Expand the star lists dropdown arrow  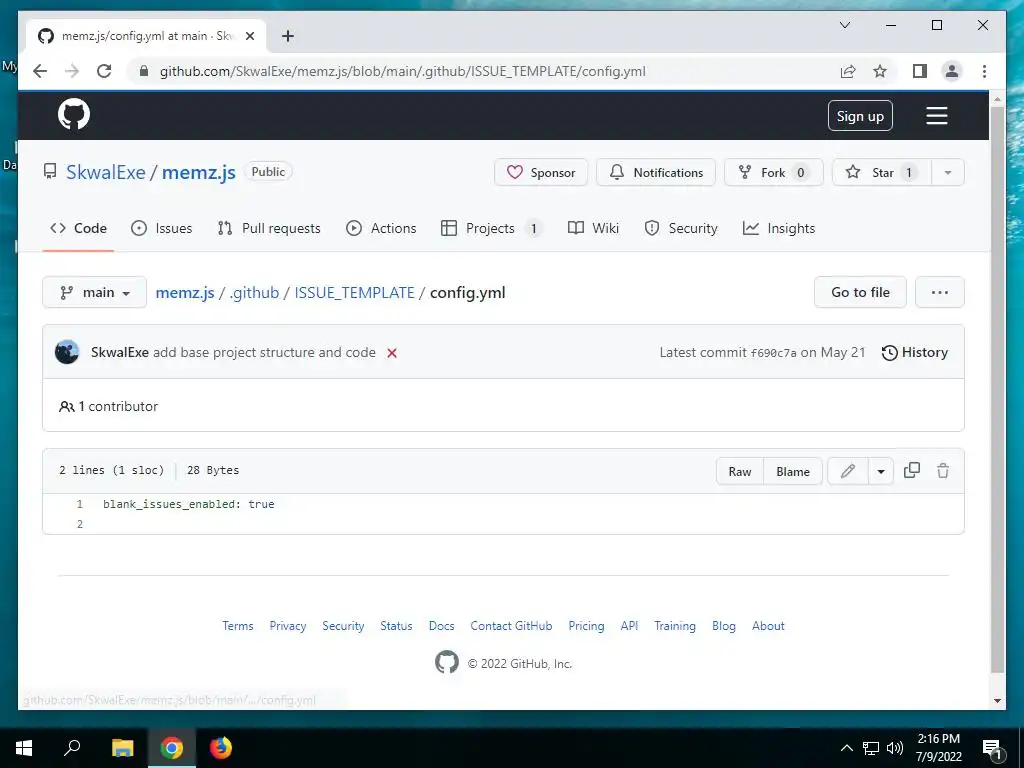click(x=948, y=172)
